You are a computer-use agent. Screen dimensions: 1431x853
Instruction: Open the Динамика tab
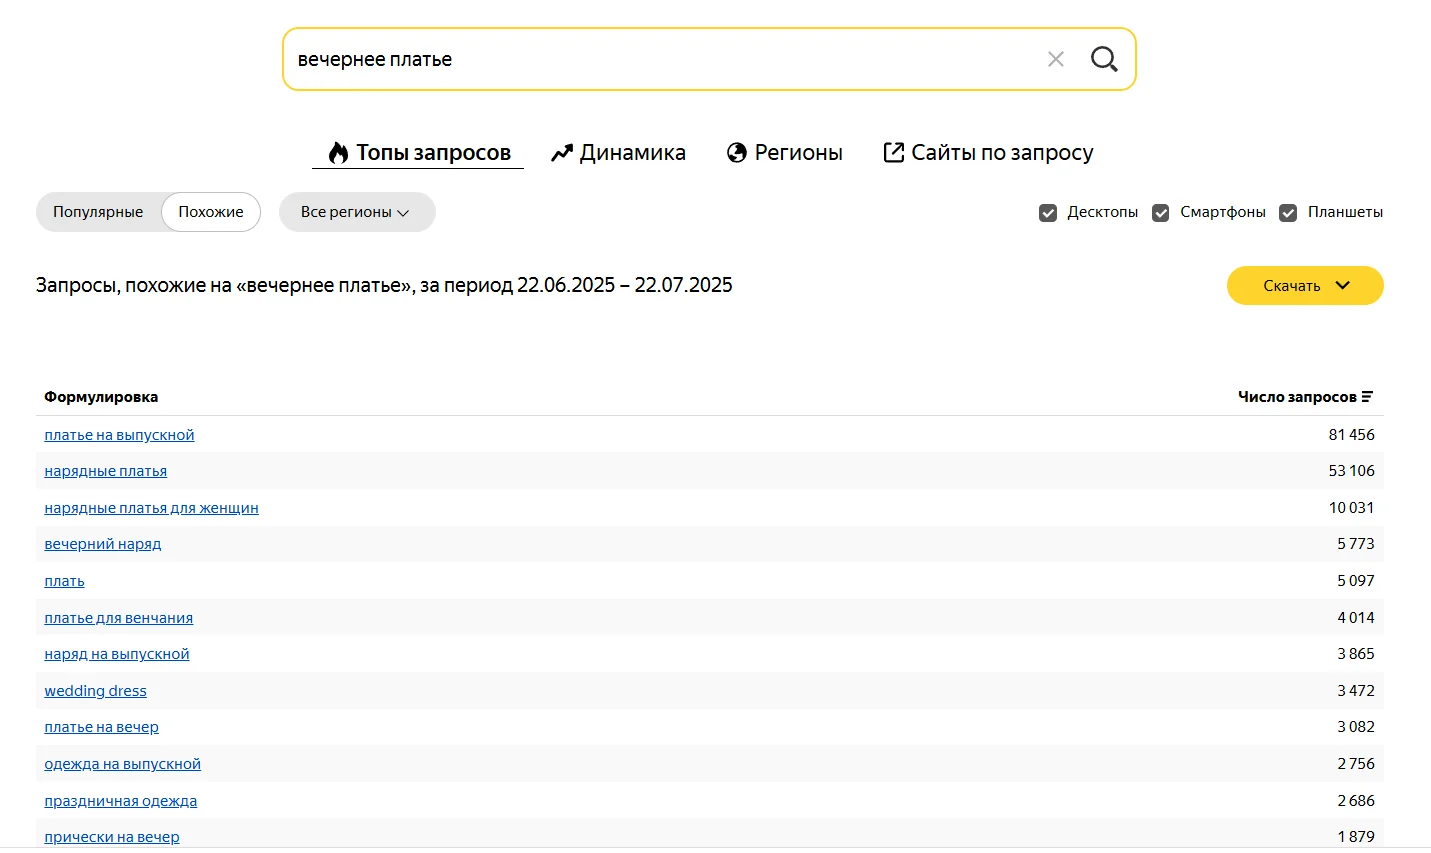pyautogui.click(x=632, y=153)
